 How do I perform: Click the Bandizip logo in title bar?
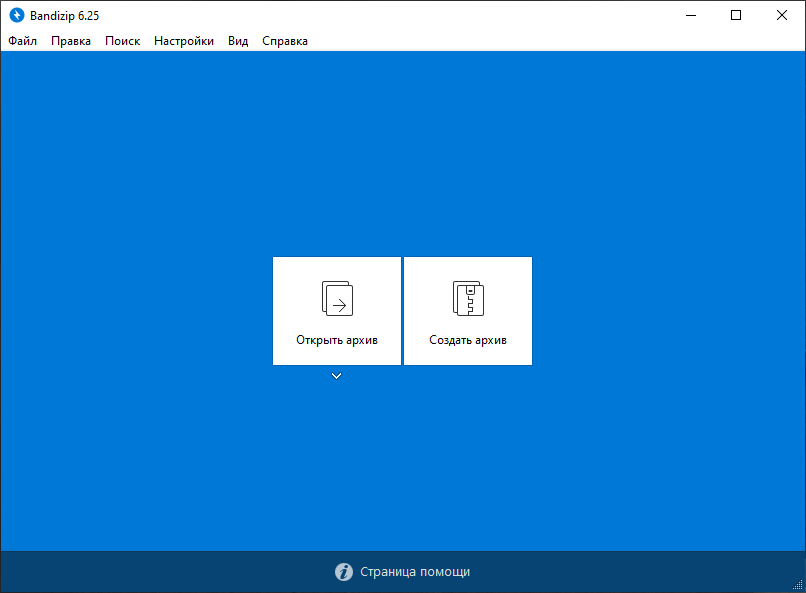[x=17, y=15]
